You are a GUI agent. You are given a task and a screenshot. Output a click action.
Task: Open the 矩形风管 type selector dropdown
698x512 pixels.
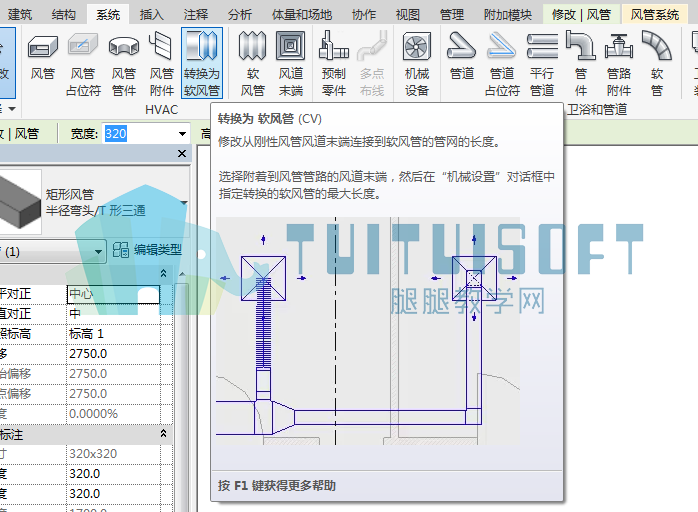(184, 203)
